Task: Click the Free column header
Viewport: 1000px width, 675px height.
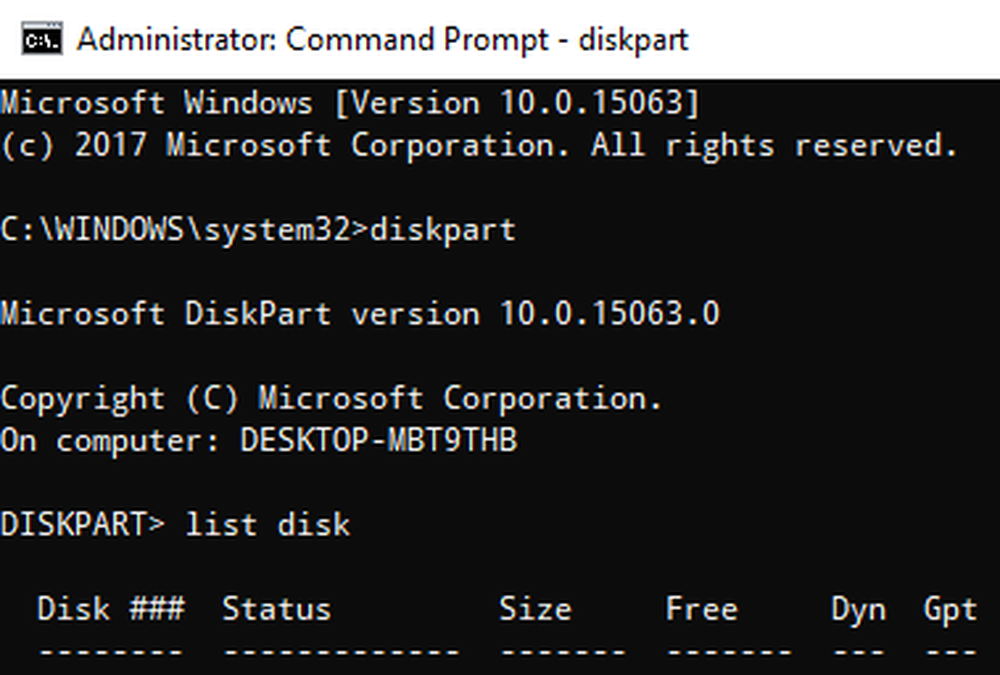Action: tap(702, 609)
